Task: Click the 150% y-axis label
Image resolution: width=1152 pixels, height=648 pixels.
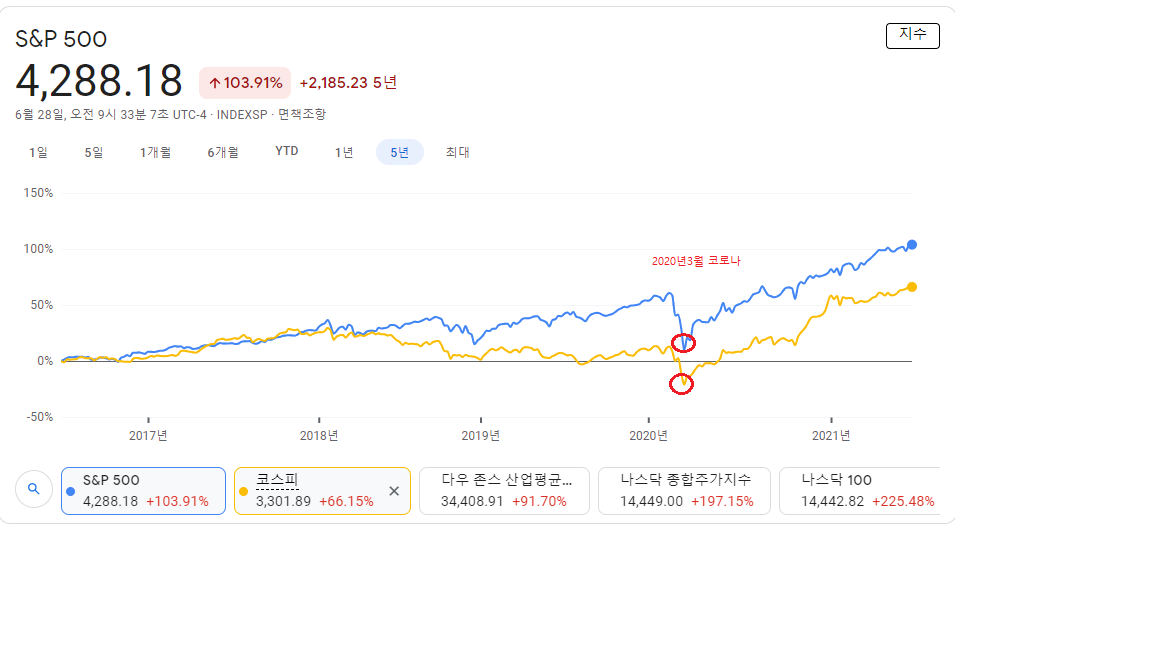Action: point(38,193)
